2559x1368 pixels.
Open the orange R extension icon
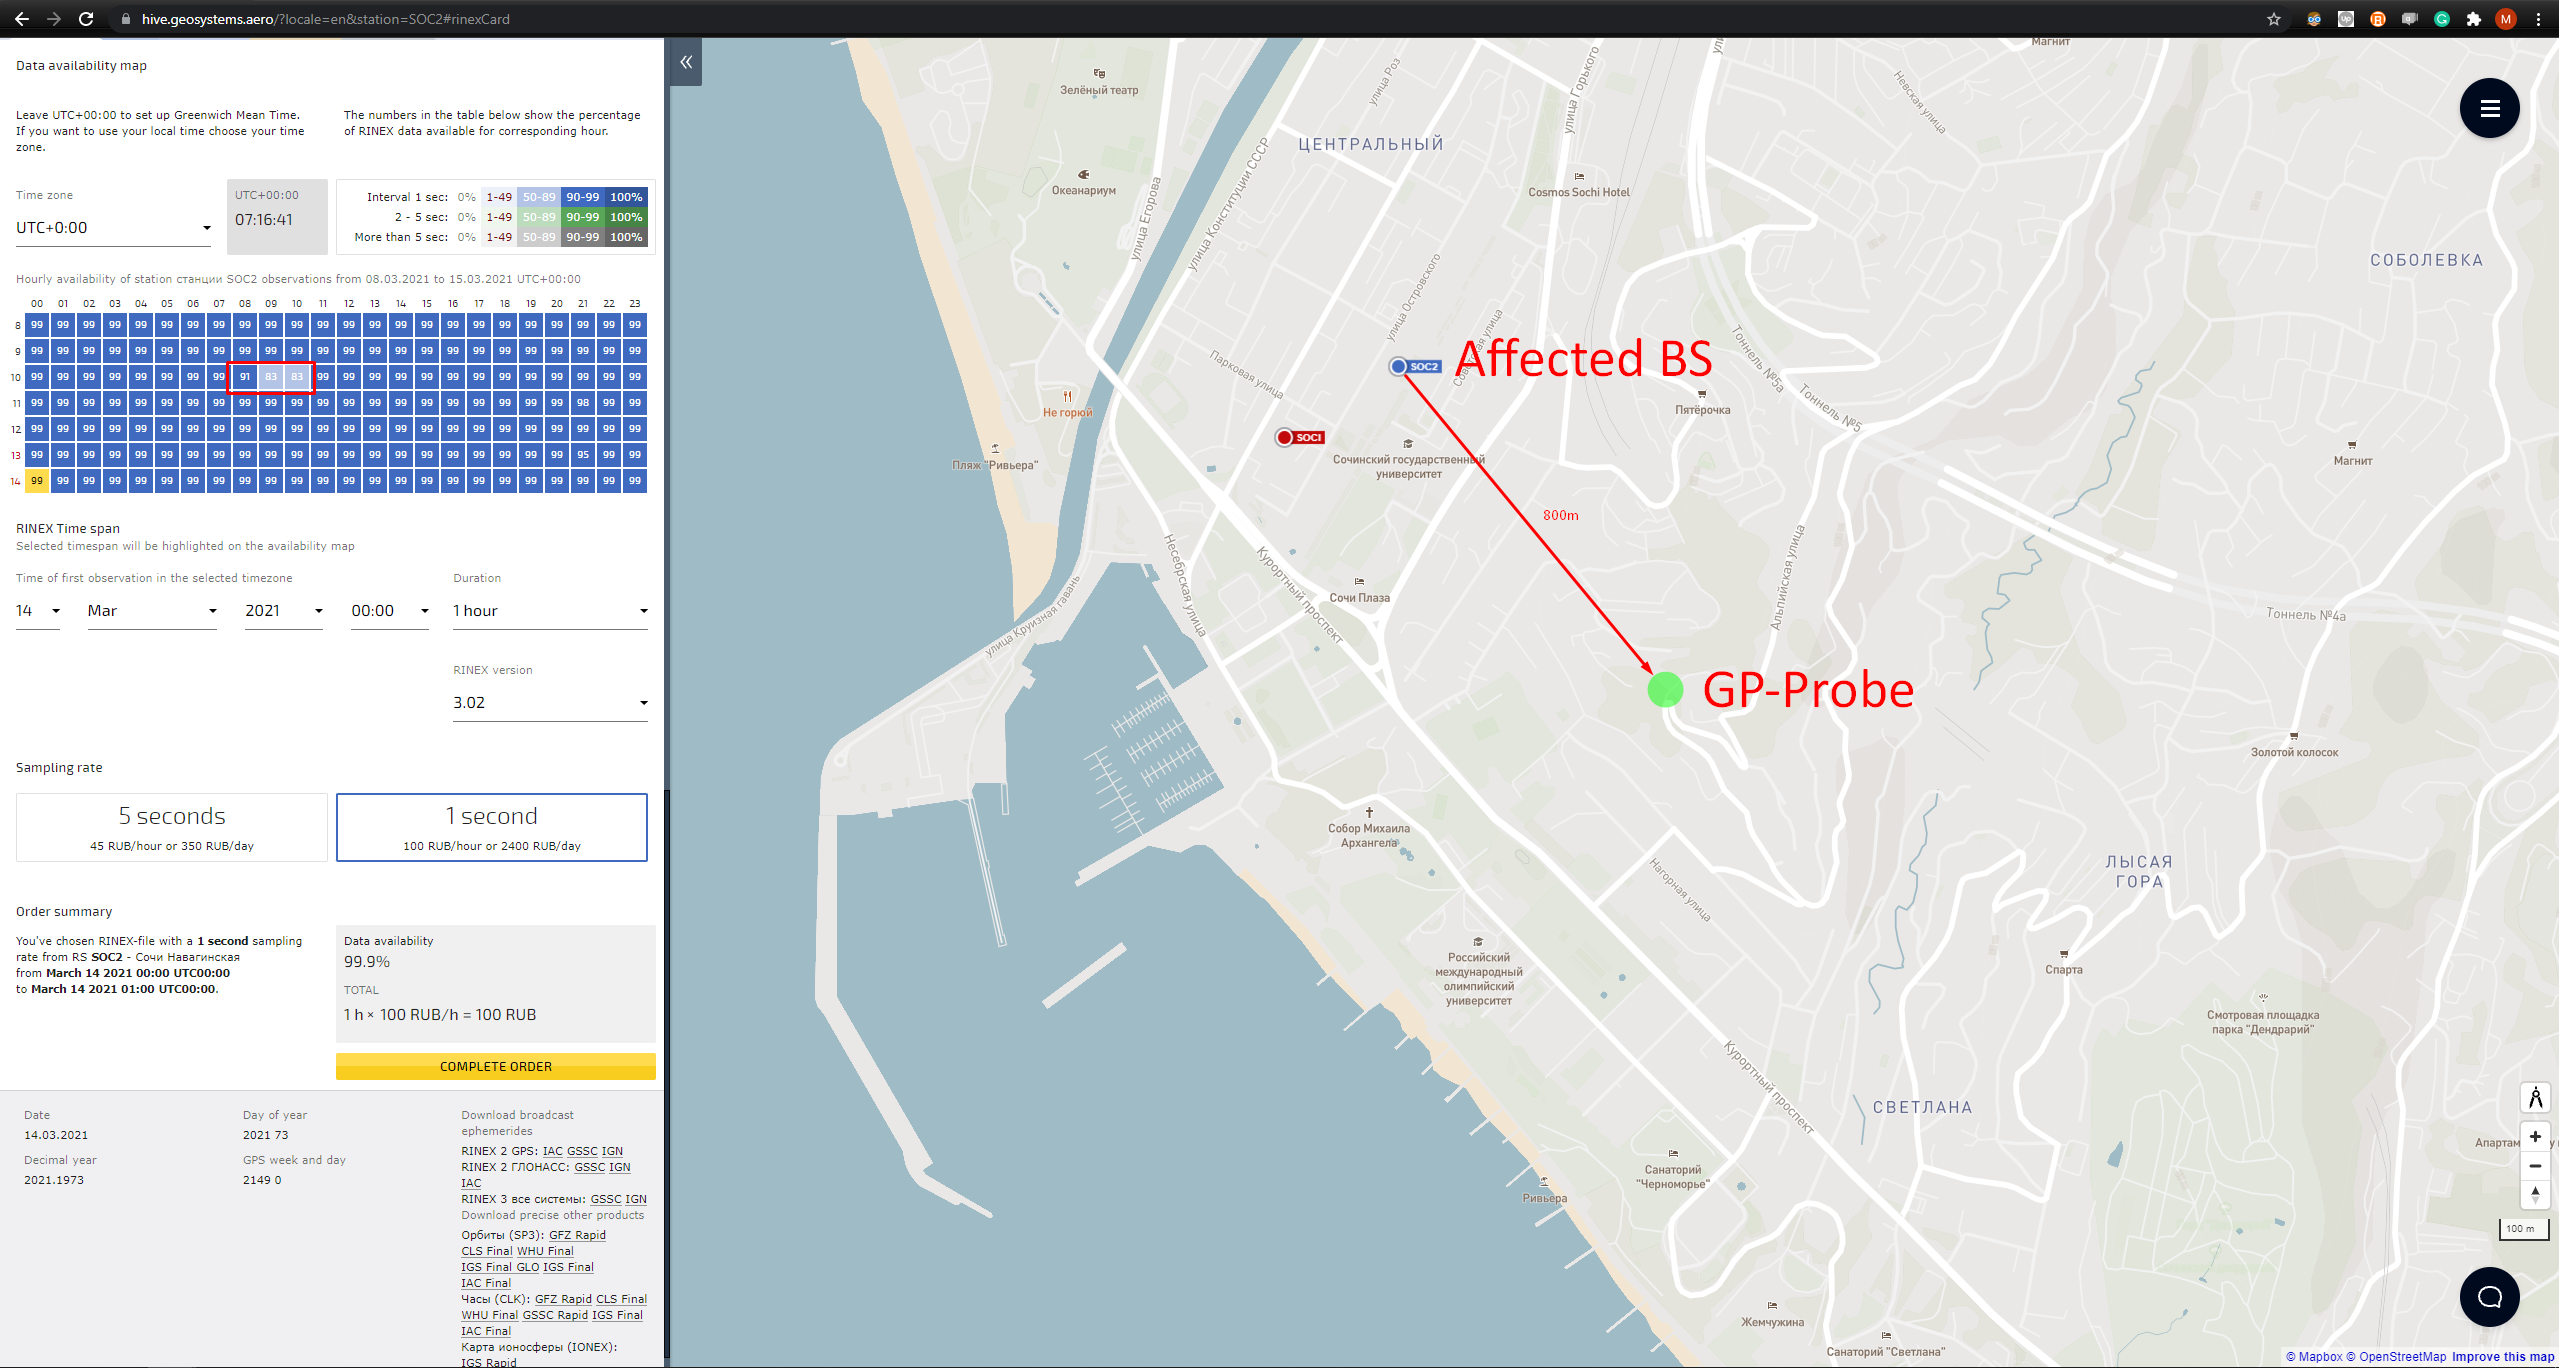(x=2377, y=19)
